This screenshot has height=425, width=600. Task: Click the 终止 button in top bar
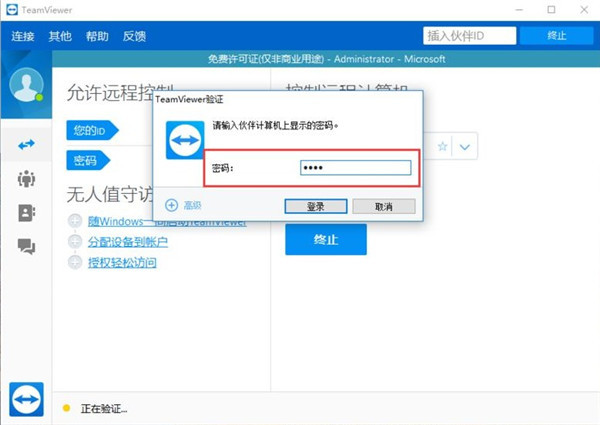(556, 36)
